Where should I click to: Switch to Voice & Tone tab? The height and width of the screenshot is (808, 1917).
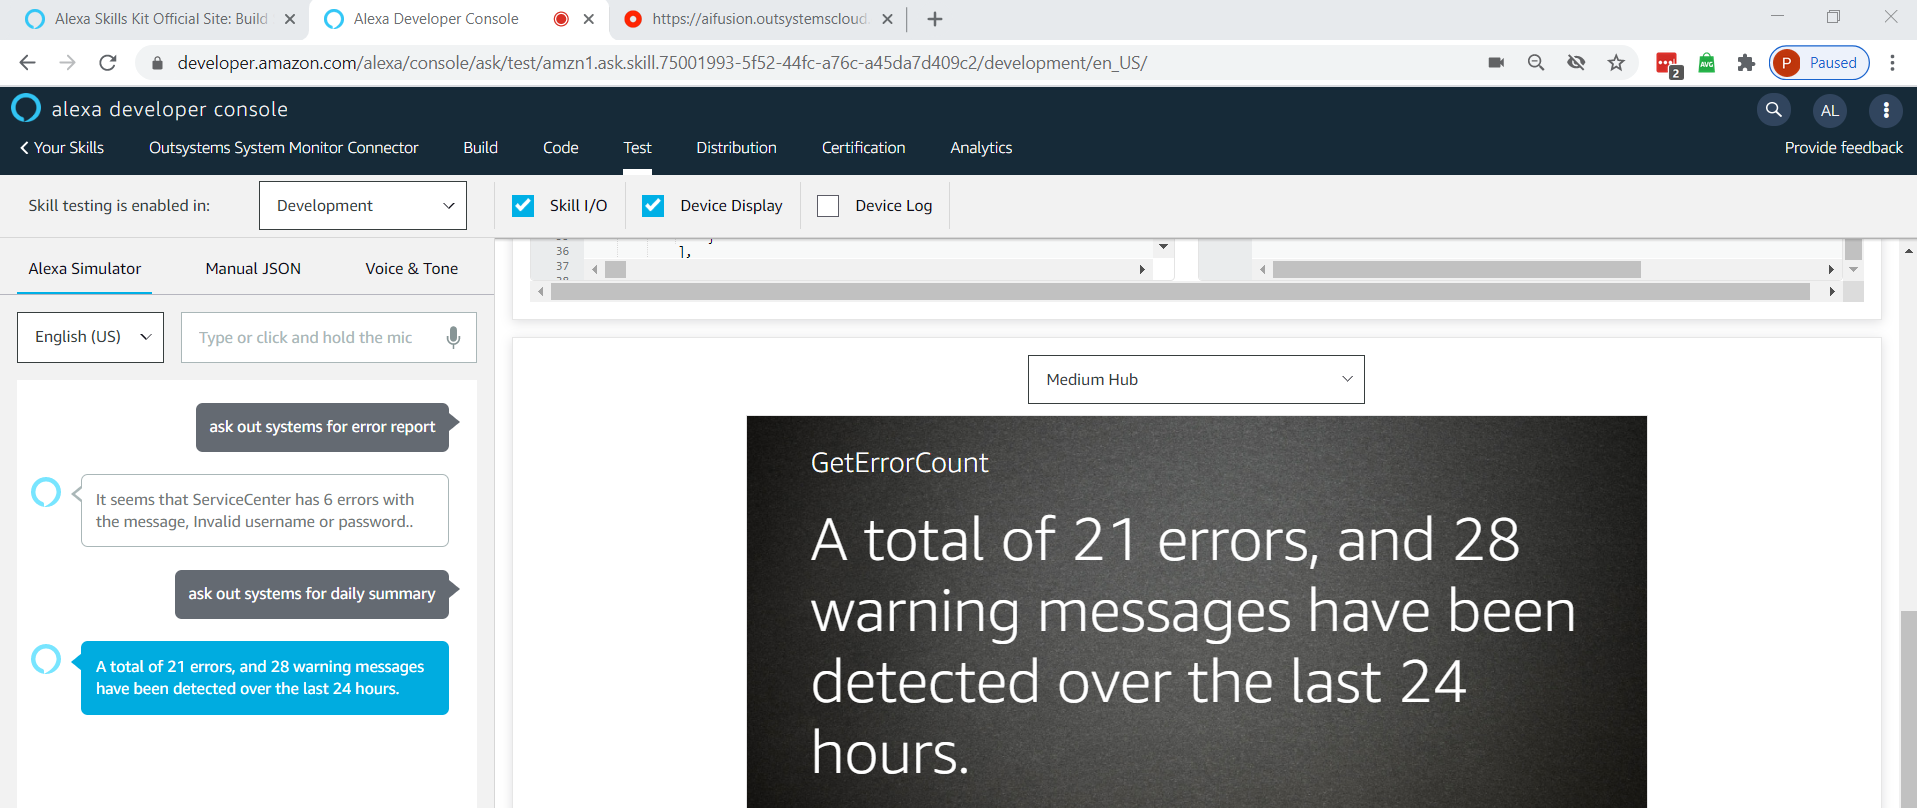[x=411, y=268]
